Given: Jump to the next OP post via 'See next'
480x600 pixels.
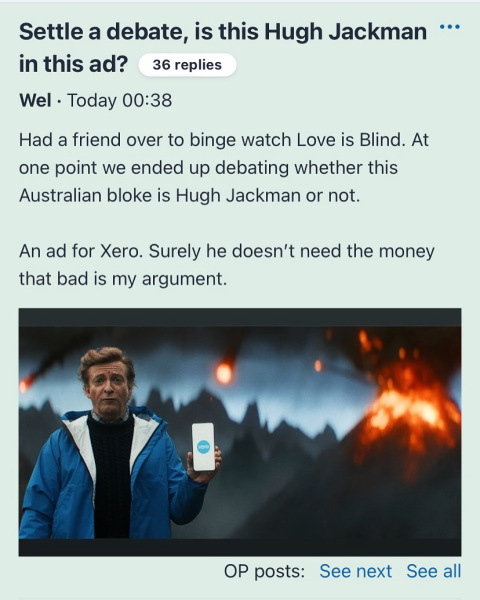Looking at the screenshot, I should point(356,571).
